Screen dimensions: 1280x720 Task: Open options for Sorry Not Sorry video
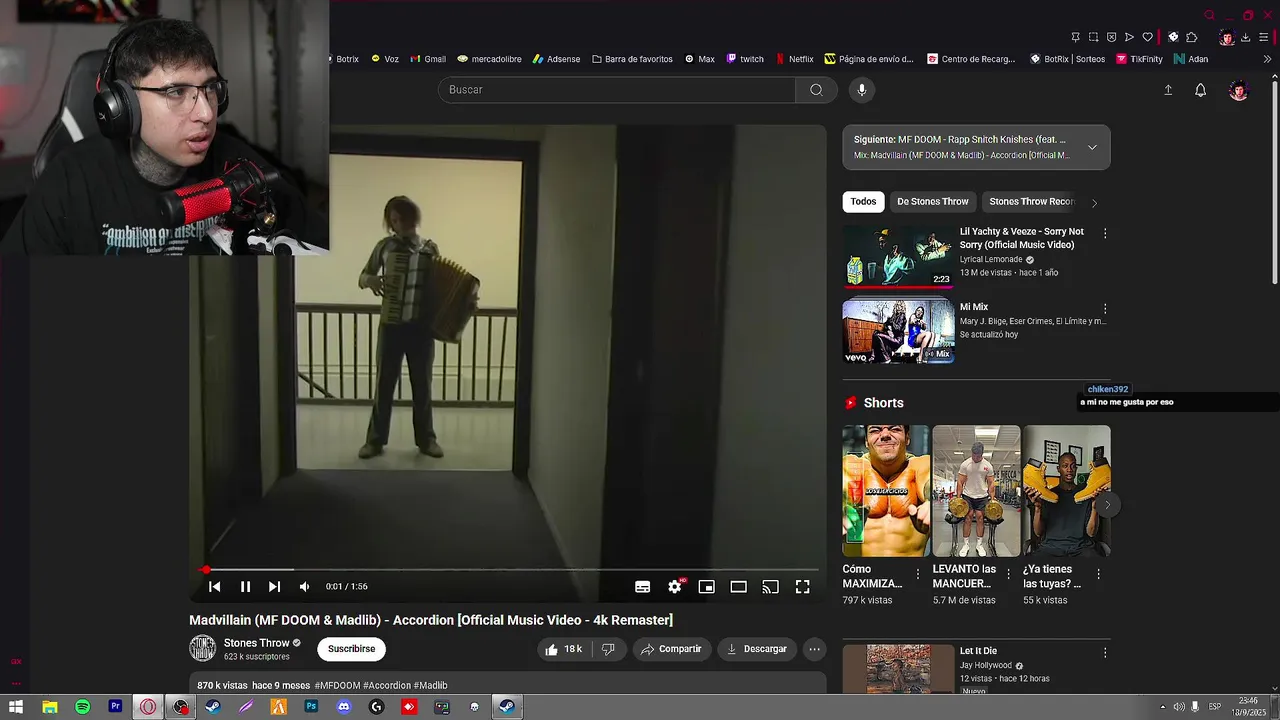(x=1105, y=233)
